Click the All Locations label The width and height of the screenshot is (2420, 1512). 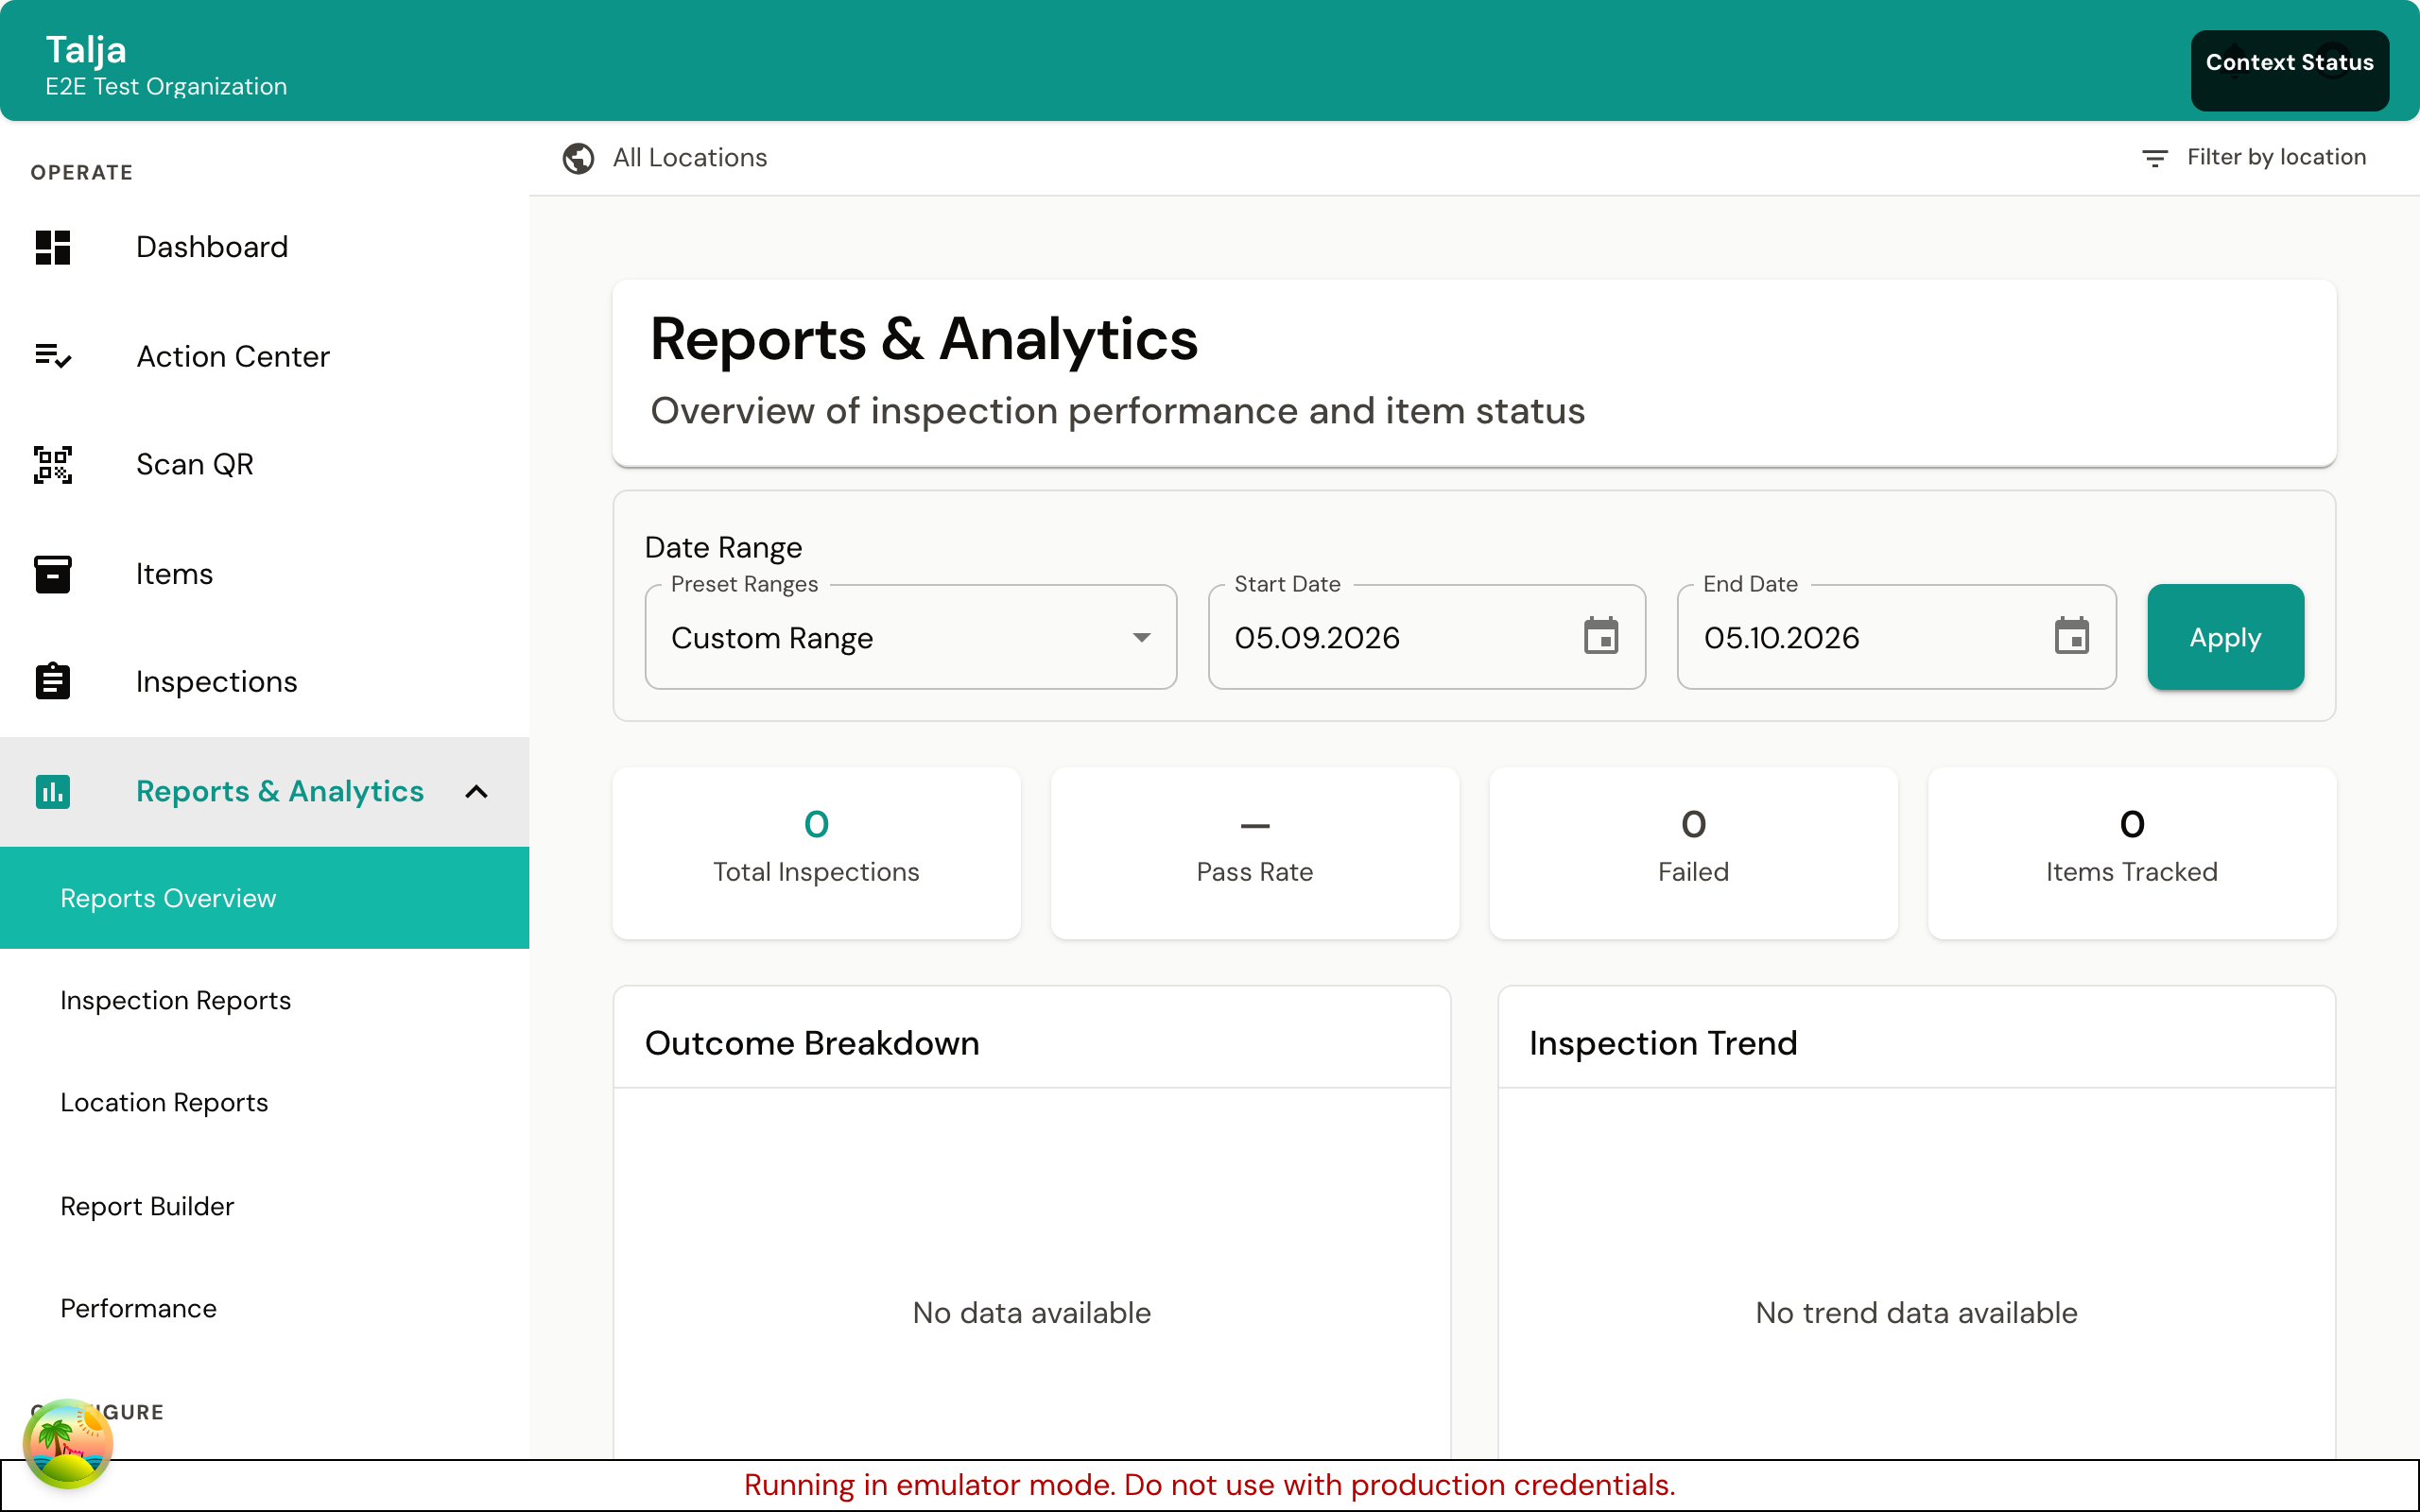(x=690, y=158)
